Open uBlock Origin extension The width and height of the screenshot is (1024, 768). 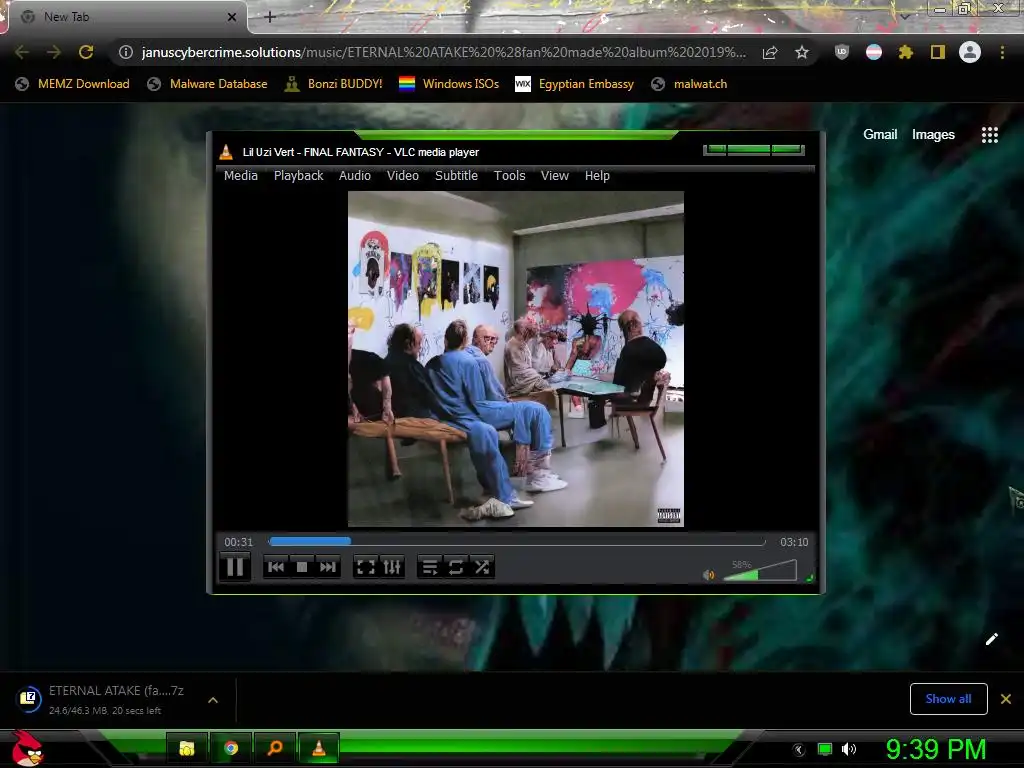pos(842,52)
